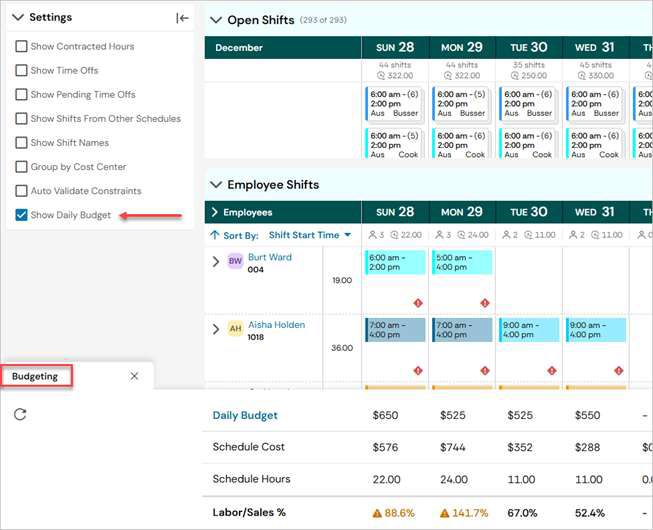653x530 pixels.
Task: Open Aisha Holden's Tuesday warning icon
Action: (552, 371)
